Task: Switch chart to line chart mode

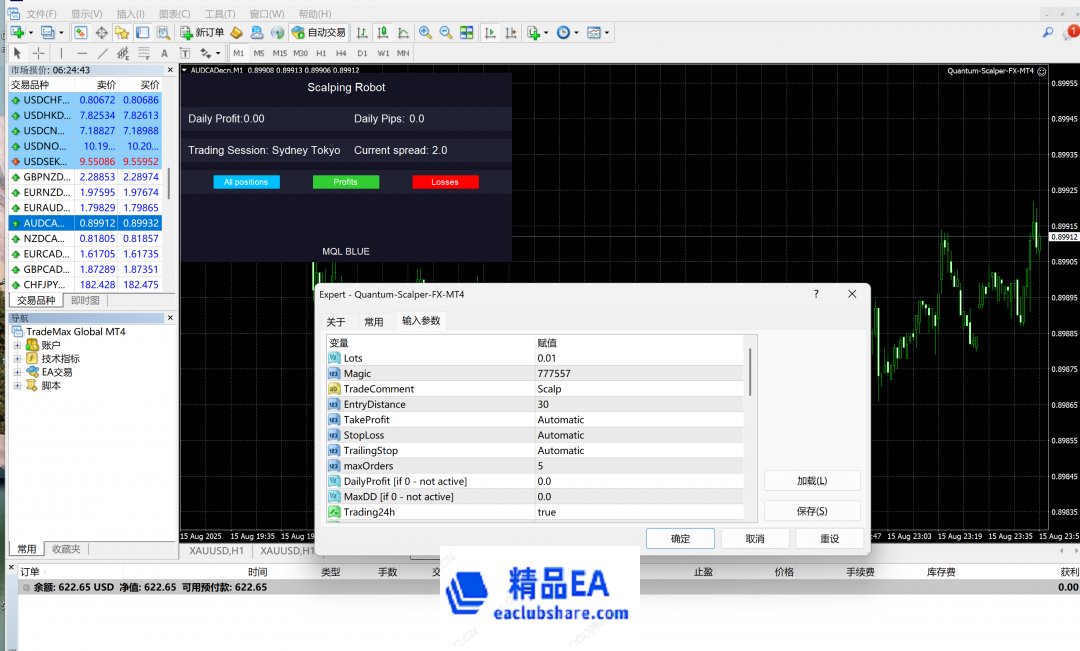Action: pos(404,32)
